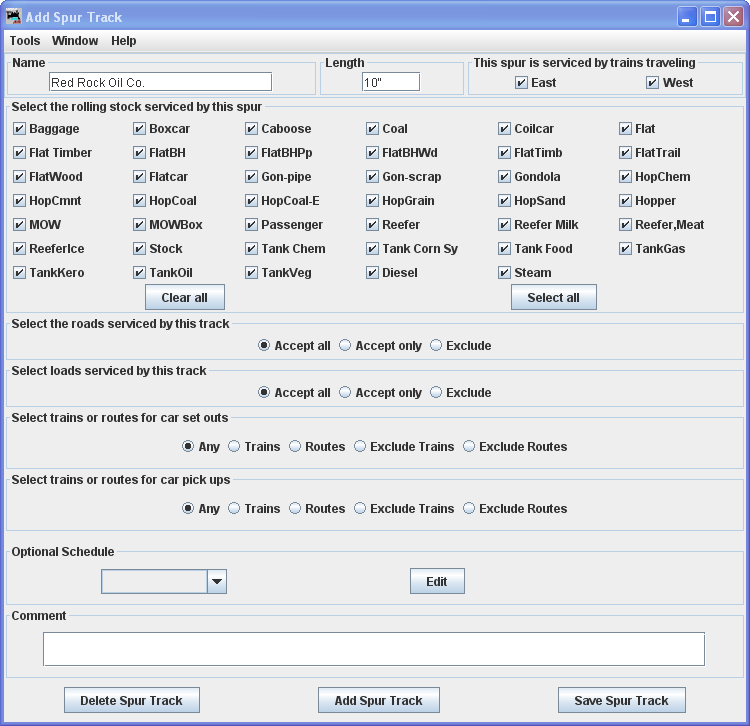This screenshot has height=726, width=750.
Task: Choose Exclude Routes for car set outs
Action: coord(469,447)
